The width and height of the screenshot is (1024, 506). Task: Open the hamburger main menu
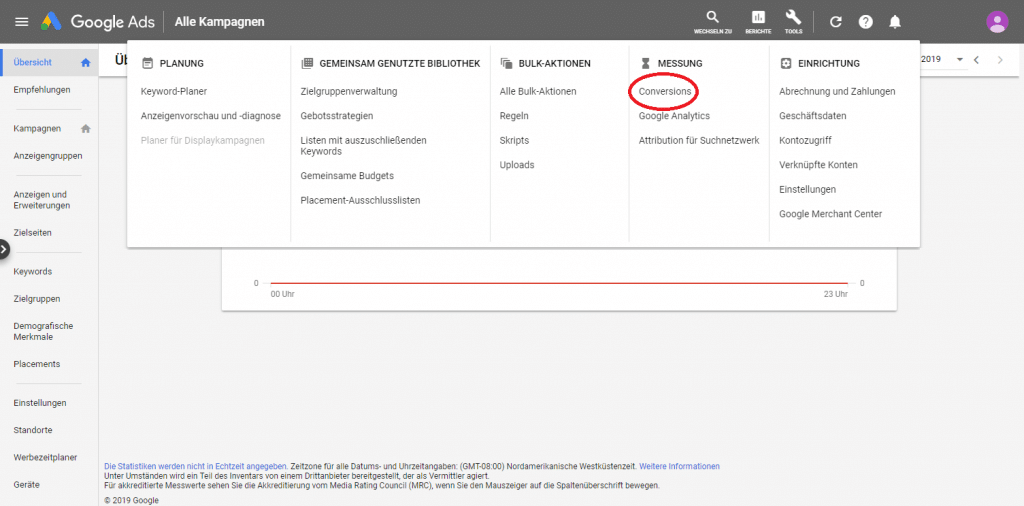tap(22, 22)
